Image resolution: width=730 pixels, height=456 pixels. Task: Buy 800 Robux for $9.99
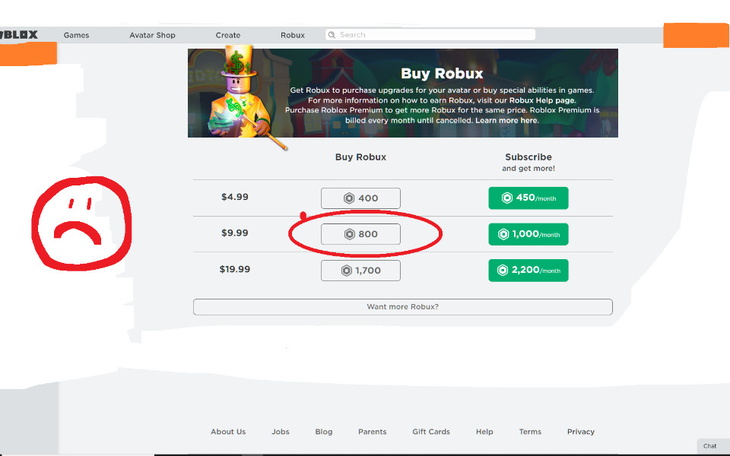tap(360, 234)
